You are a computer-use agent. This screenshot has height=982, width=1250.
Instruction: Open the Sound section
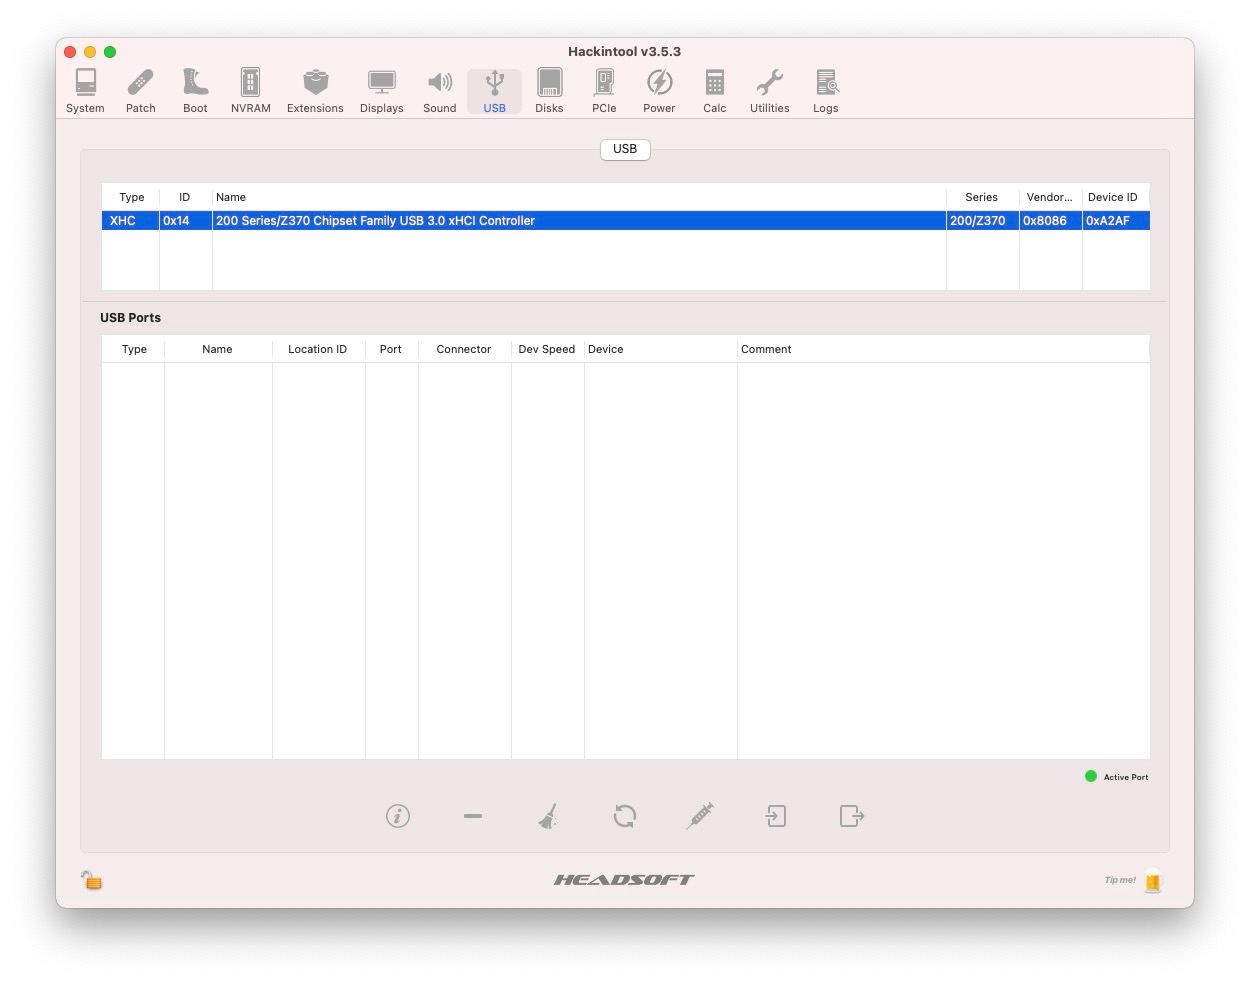coord(440,91)
